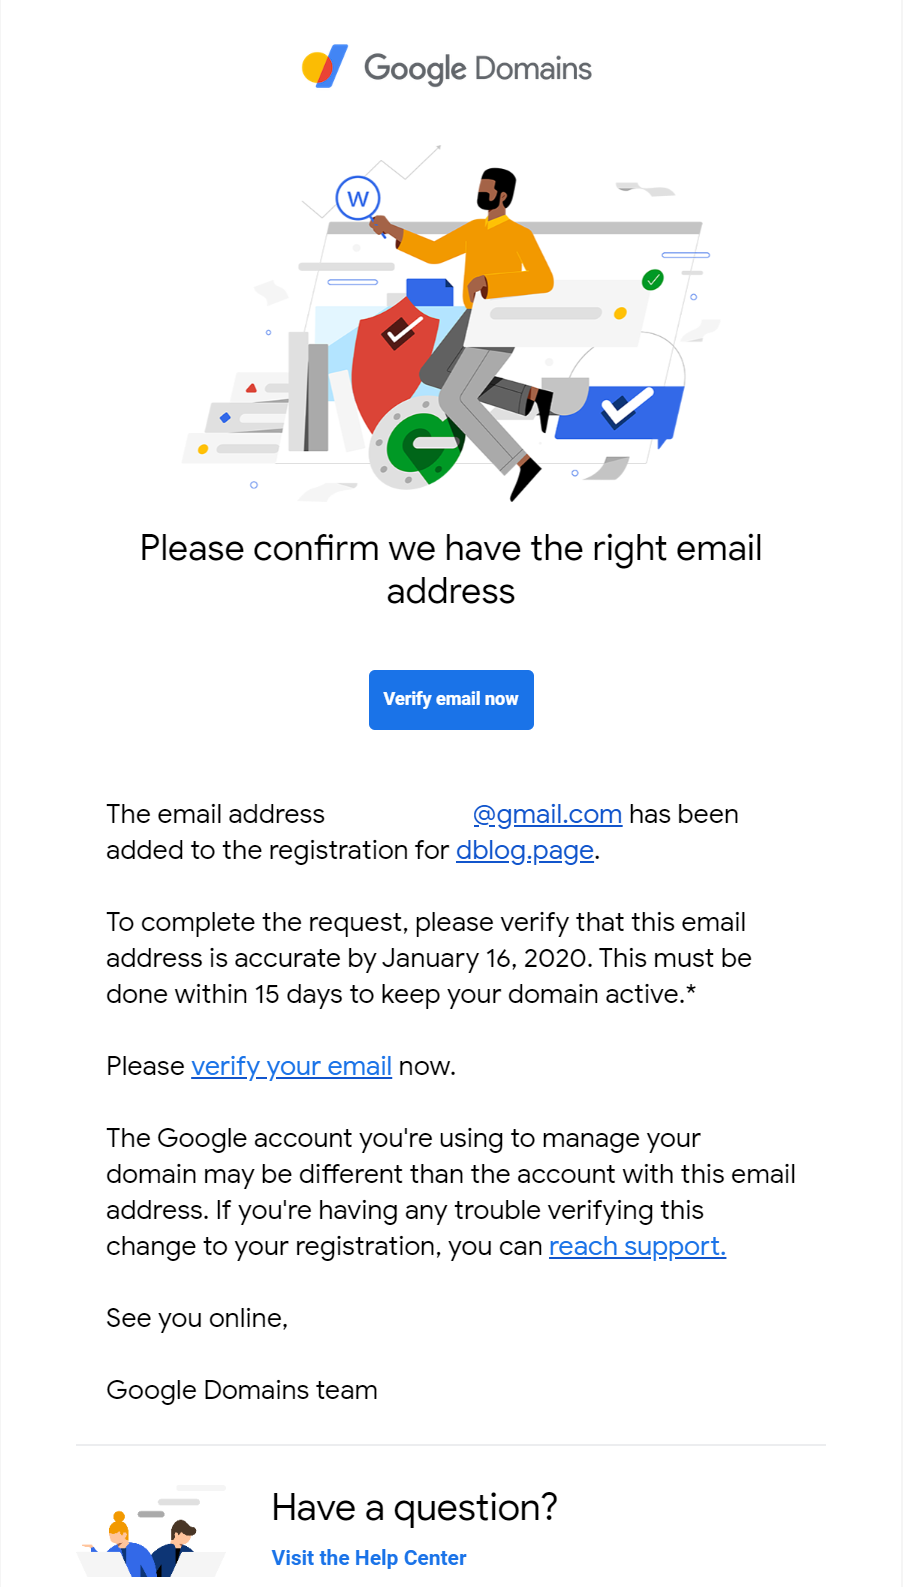Open the dblog.page domain link
The width and height of the screenshot is (903, 1587).
[x=525, y=850]
